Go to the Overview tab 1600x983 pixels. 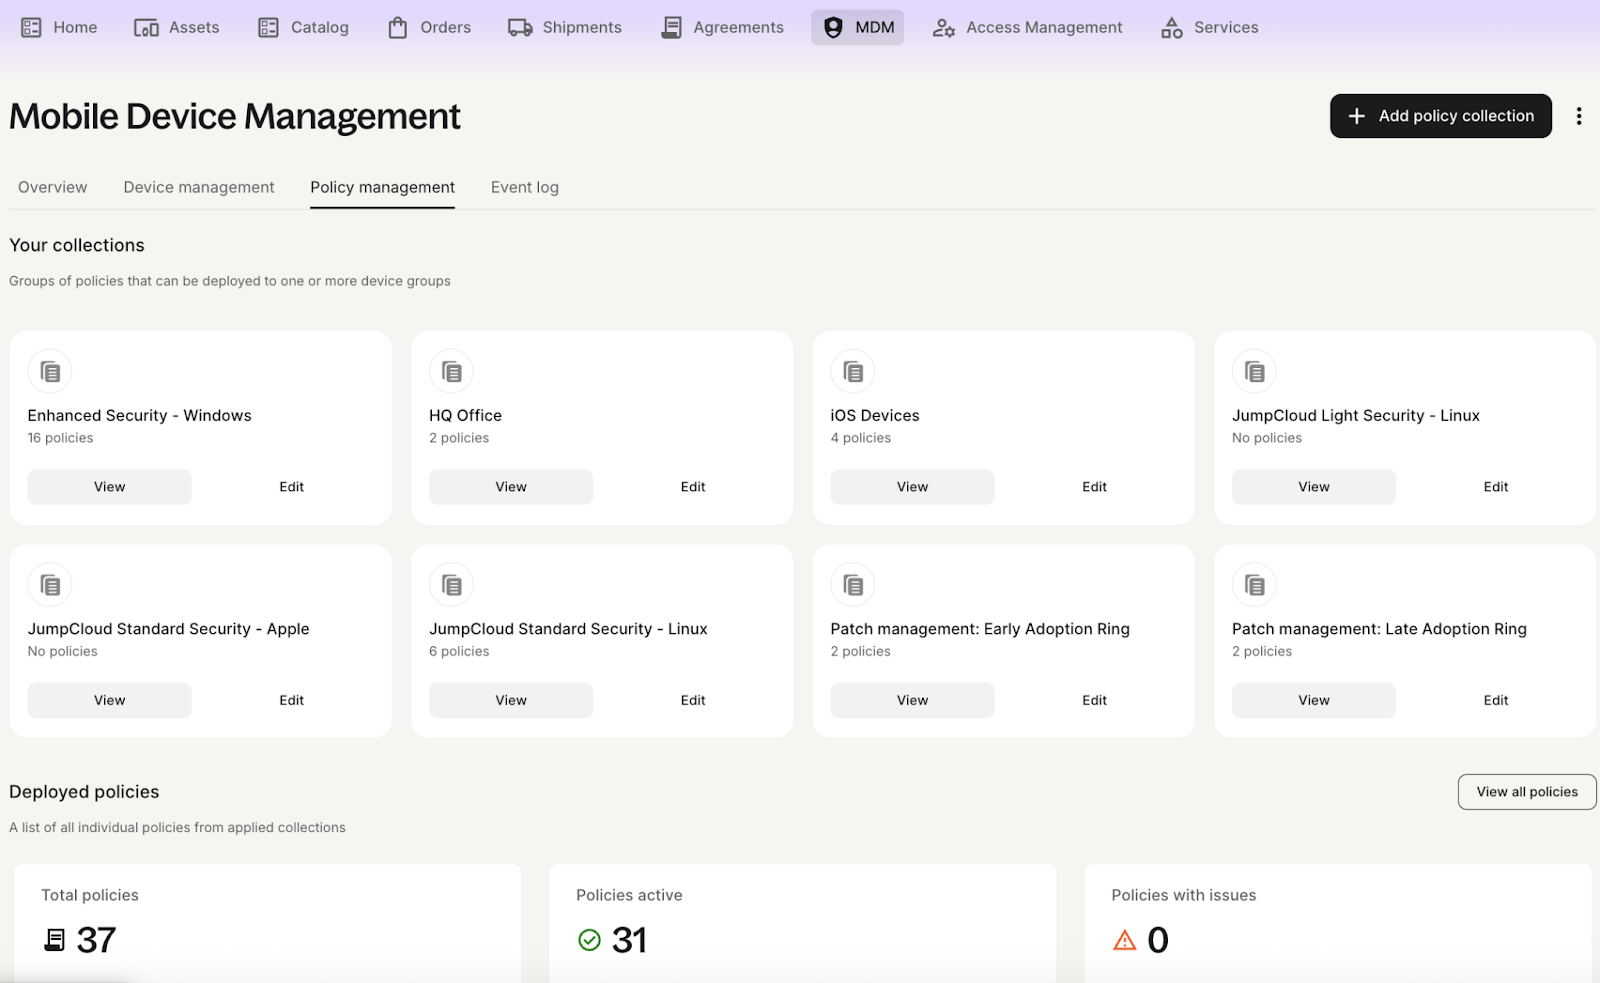click(53, 187)
